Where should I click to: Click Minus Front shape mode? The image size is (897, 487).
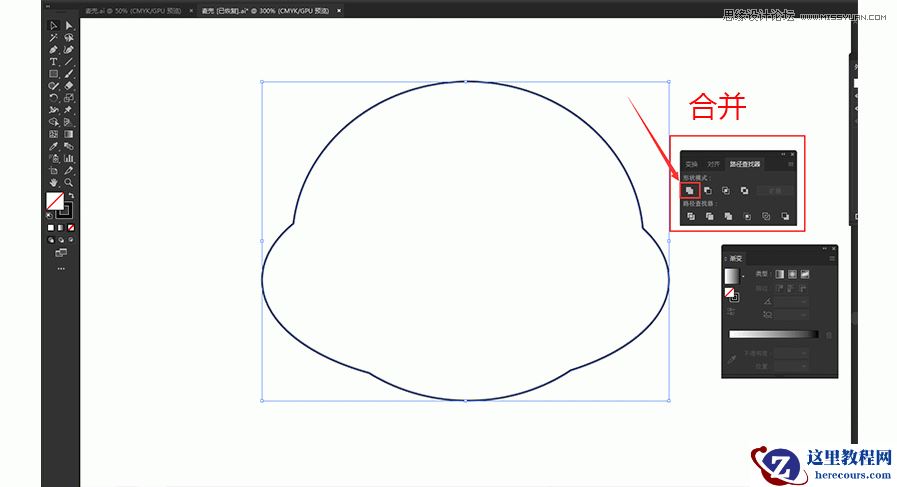(708, 191)
